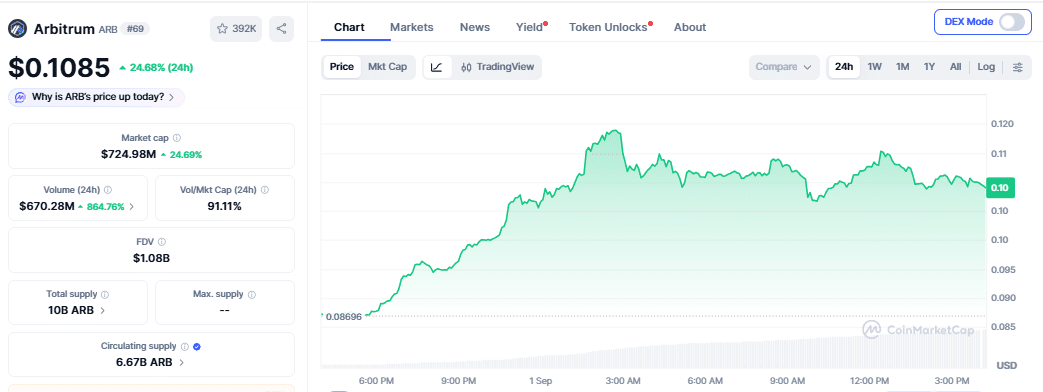Click the Vol/Mkt Cap (24h) info icon
This screenshot has height=392, width=1043.
click(x=265, y=190)
